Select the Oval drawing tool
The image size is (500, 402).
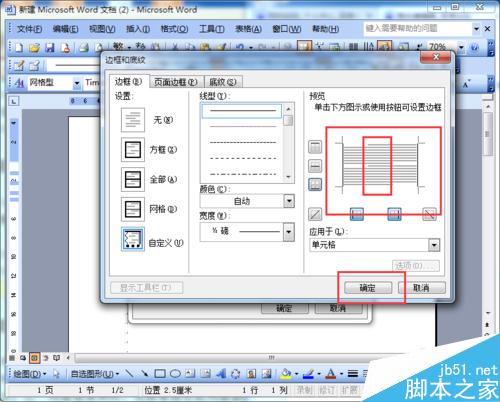point(175,374)
